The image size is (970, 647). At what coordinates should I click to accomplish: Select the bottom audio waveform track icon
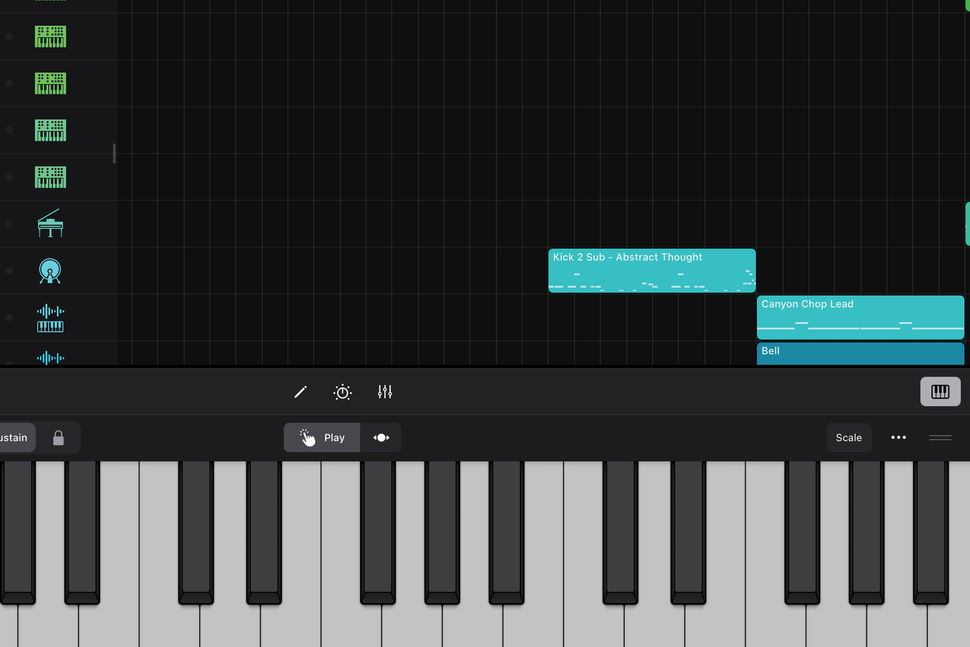click(50, 357)
